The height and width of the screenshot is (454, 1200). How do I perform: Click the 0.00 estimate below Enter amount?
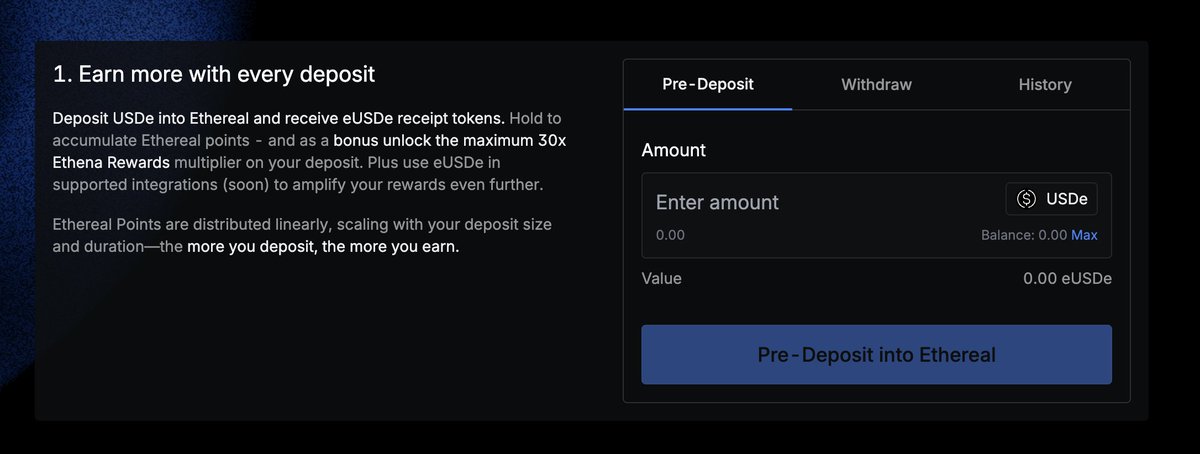[x=670, y=235]
